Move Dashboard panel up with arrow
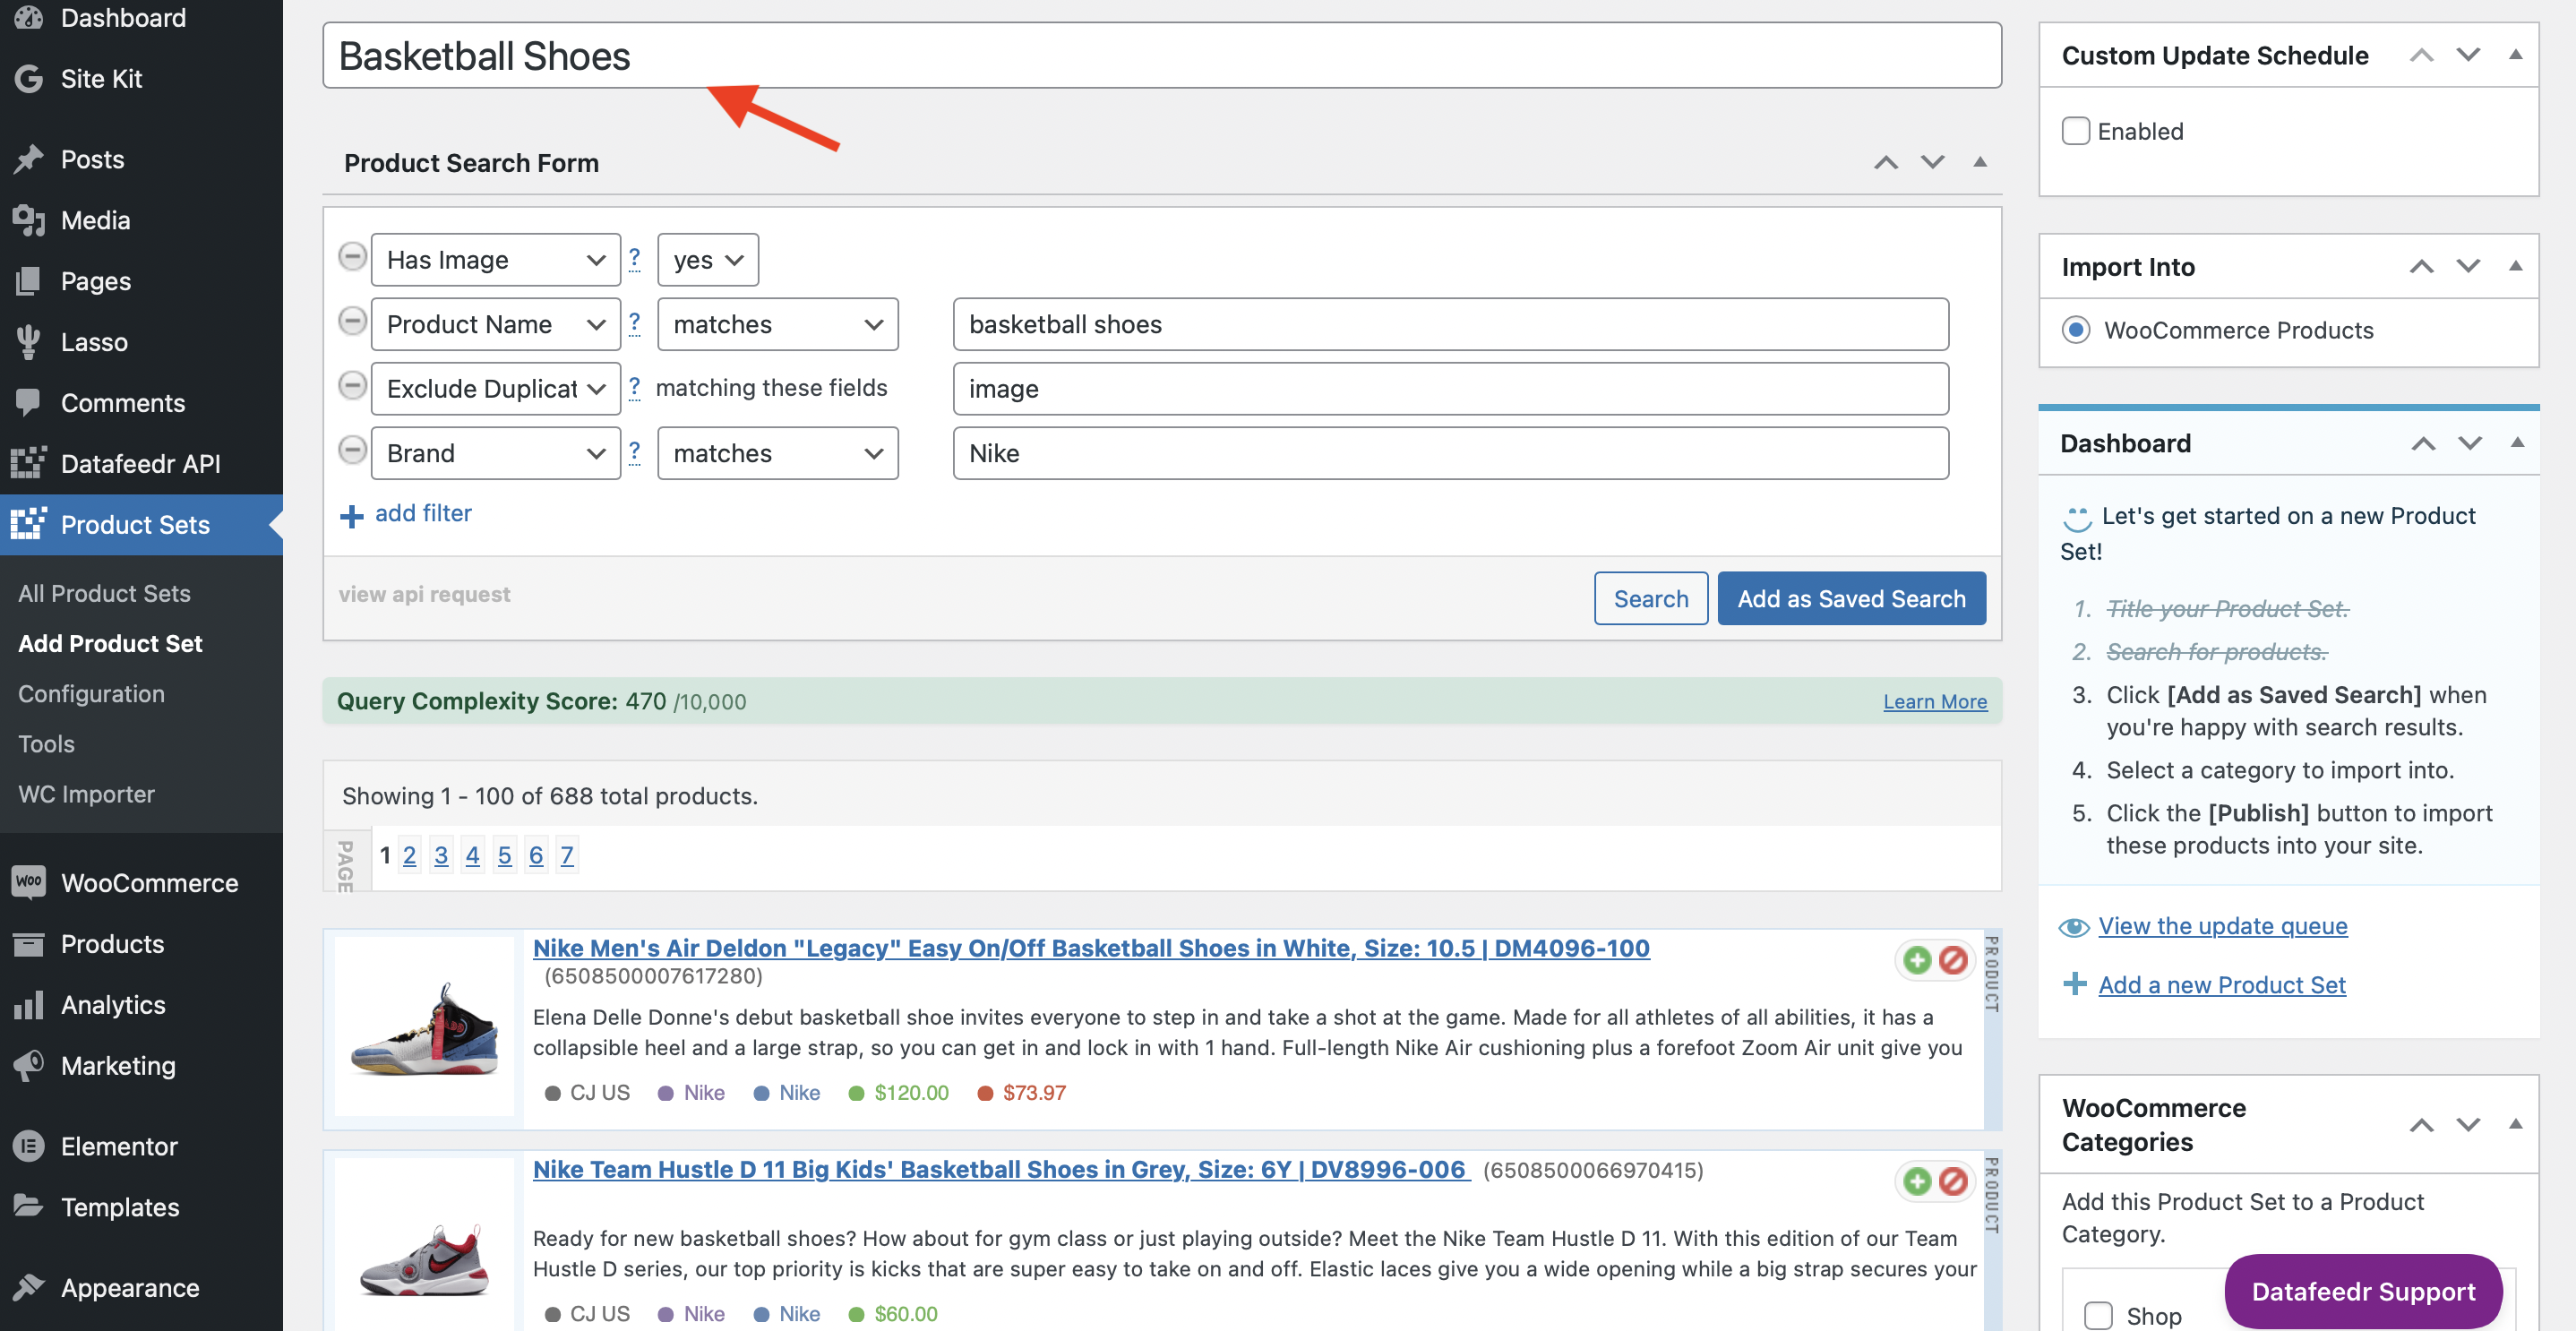This screenshot has height=1331, width=2576. (x=2422, y=443)
